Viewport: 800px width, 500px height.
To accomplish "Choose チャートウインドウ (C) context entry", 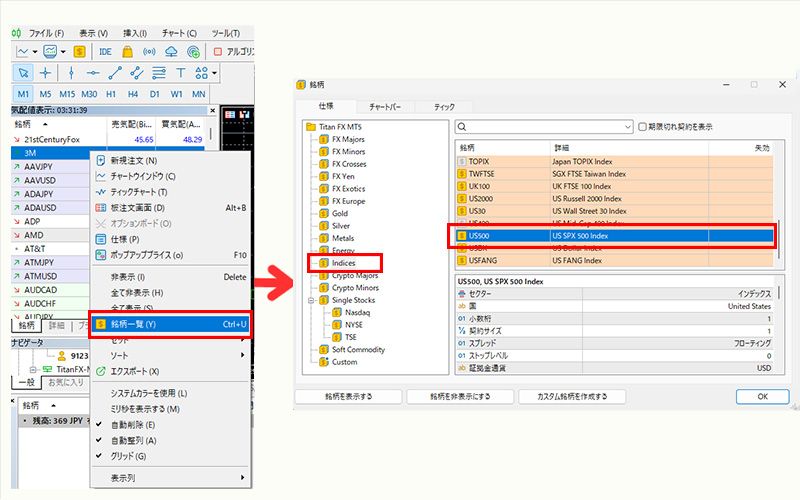I will pyautogui.click(x=171, y=176).
